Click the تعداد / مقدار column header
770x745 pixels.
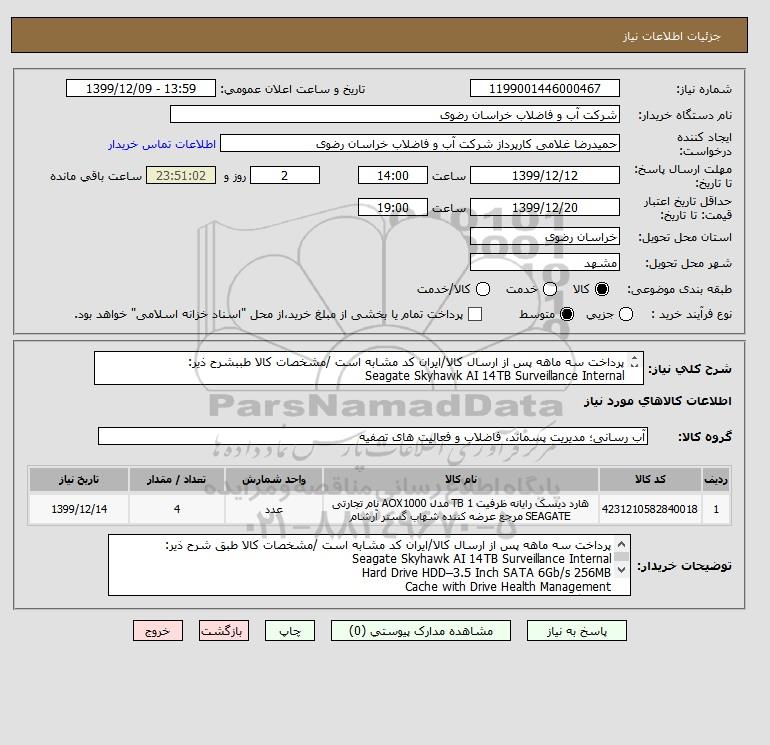pos(177,479)
